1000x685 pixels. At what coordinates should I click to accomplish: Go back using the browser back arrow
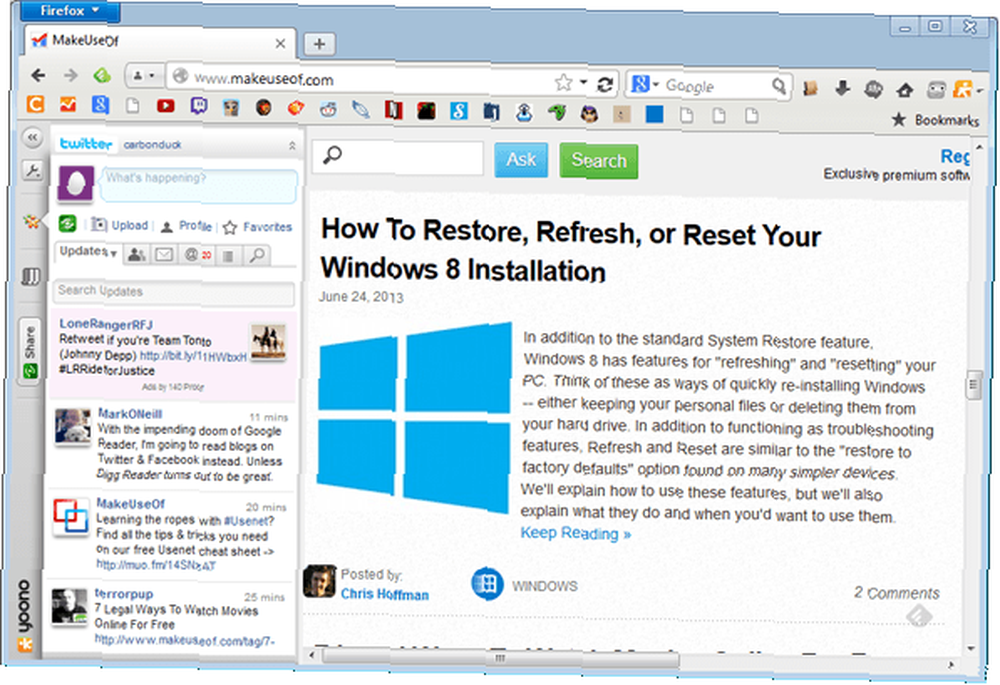[38, 75]
